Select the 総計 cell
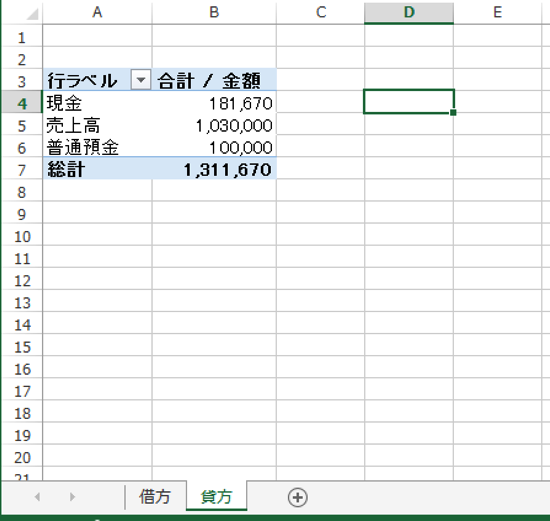 [x=97, y=169]
